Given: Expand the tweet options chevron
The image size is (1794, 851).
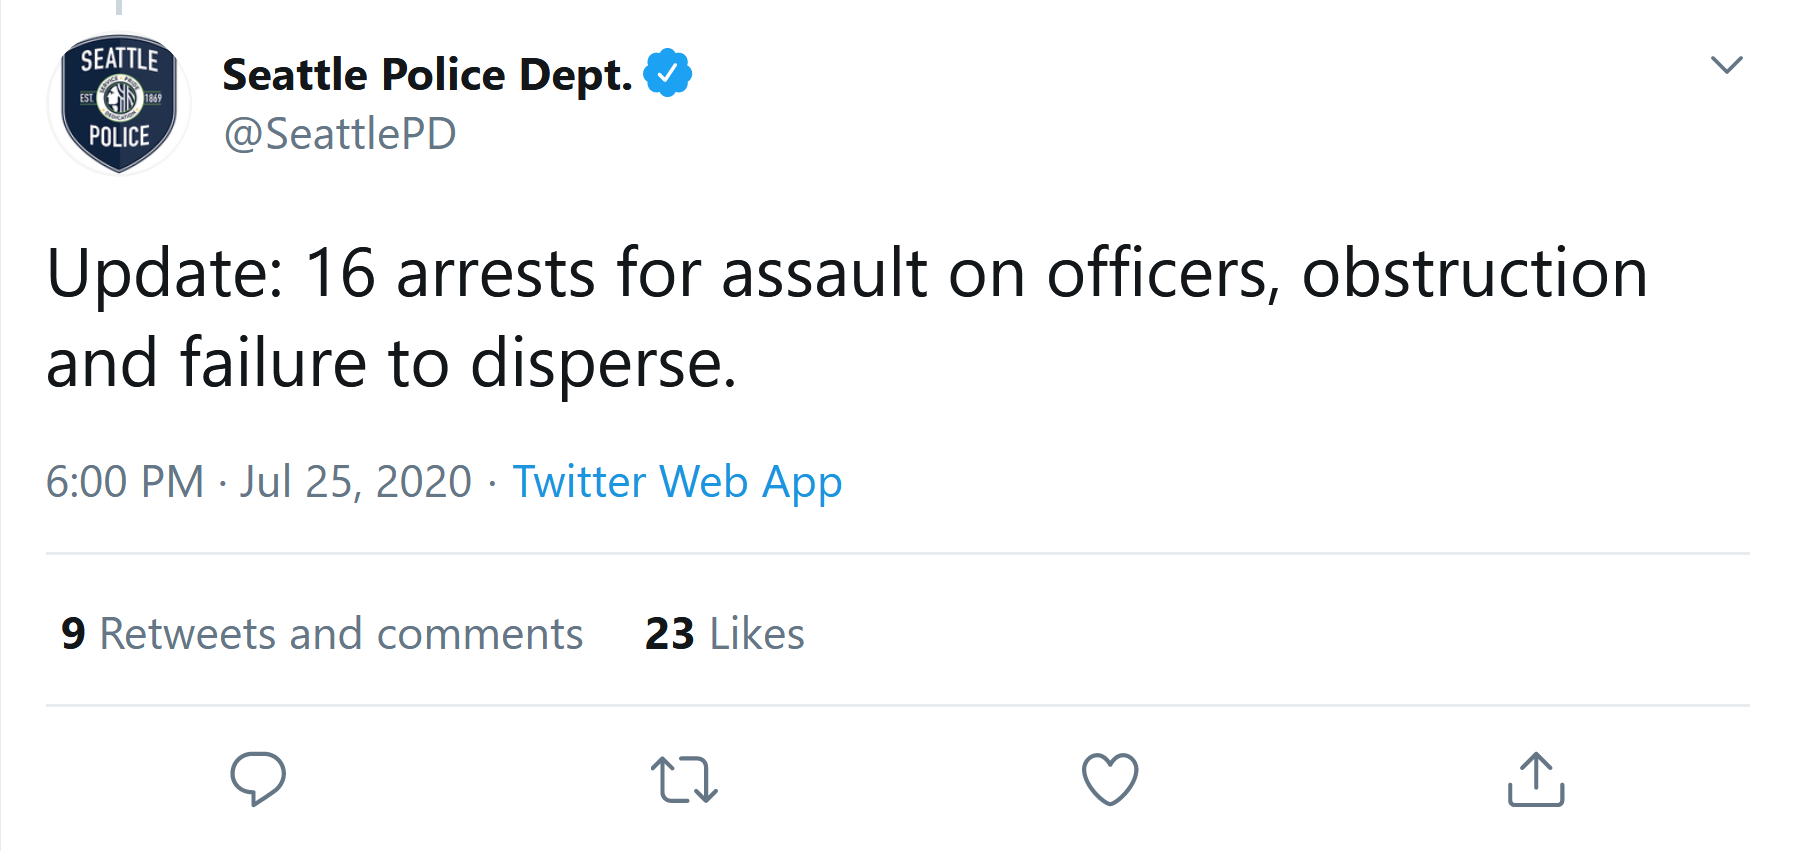Looking at the screenshot, I should (1726, 65).
